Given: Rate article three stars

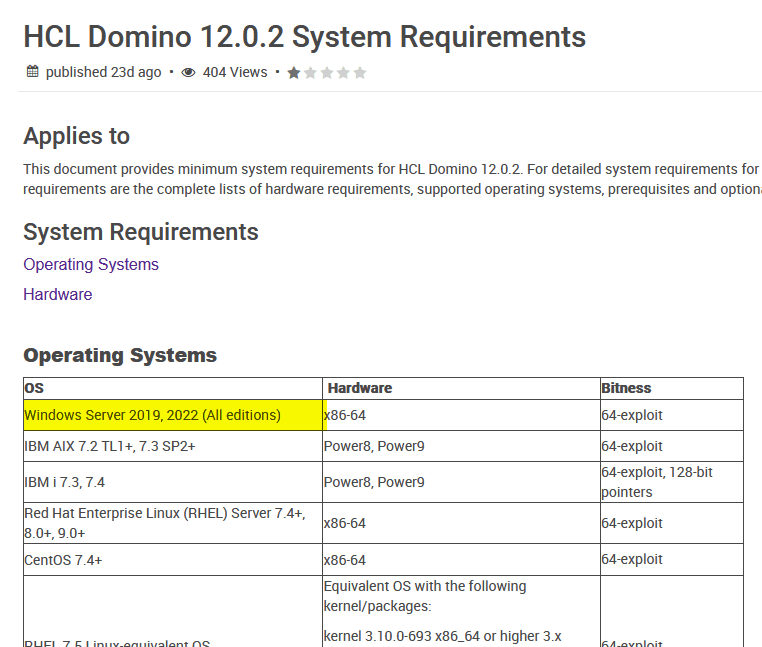Looking at the screenshot, I should click(327, 73).
